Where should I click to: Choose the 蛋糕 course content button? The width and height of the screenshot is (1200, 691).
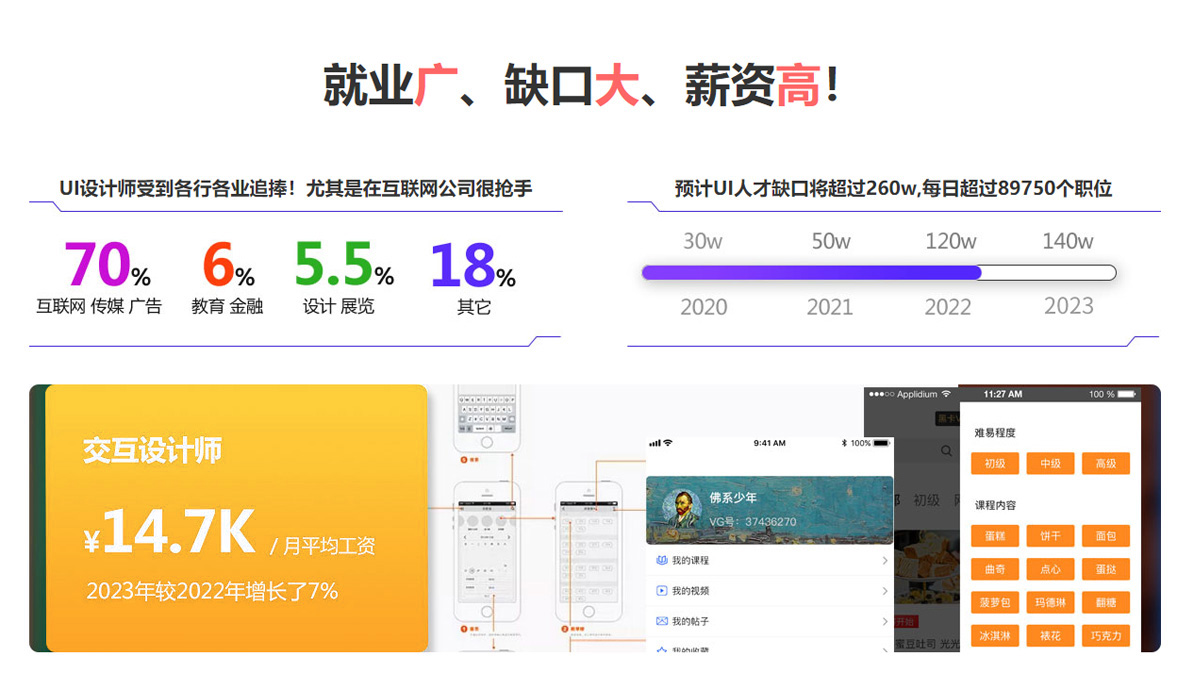994,536
